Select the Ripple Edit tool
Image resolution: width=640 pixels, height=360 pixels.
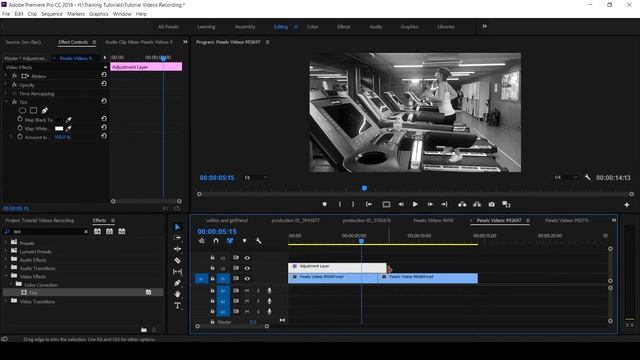point(177,249)
